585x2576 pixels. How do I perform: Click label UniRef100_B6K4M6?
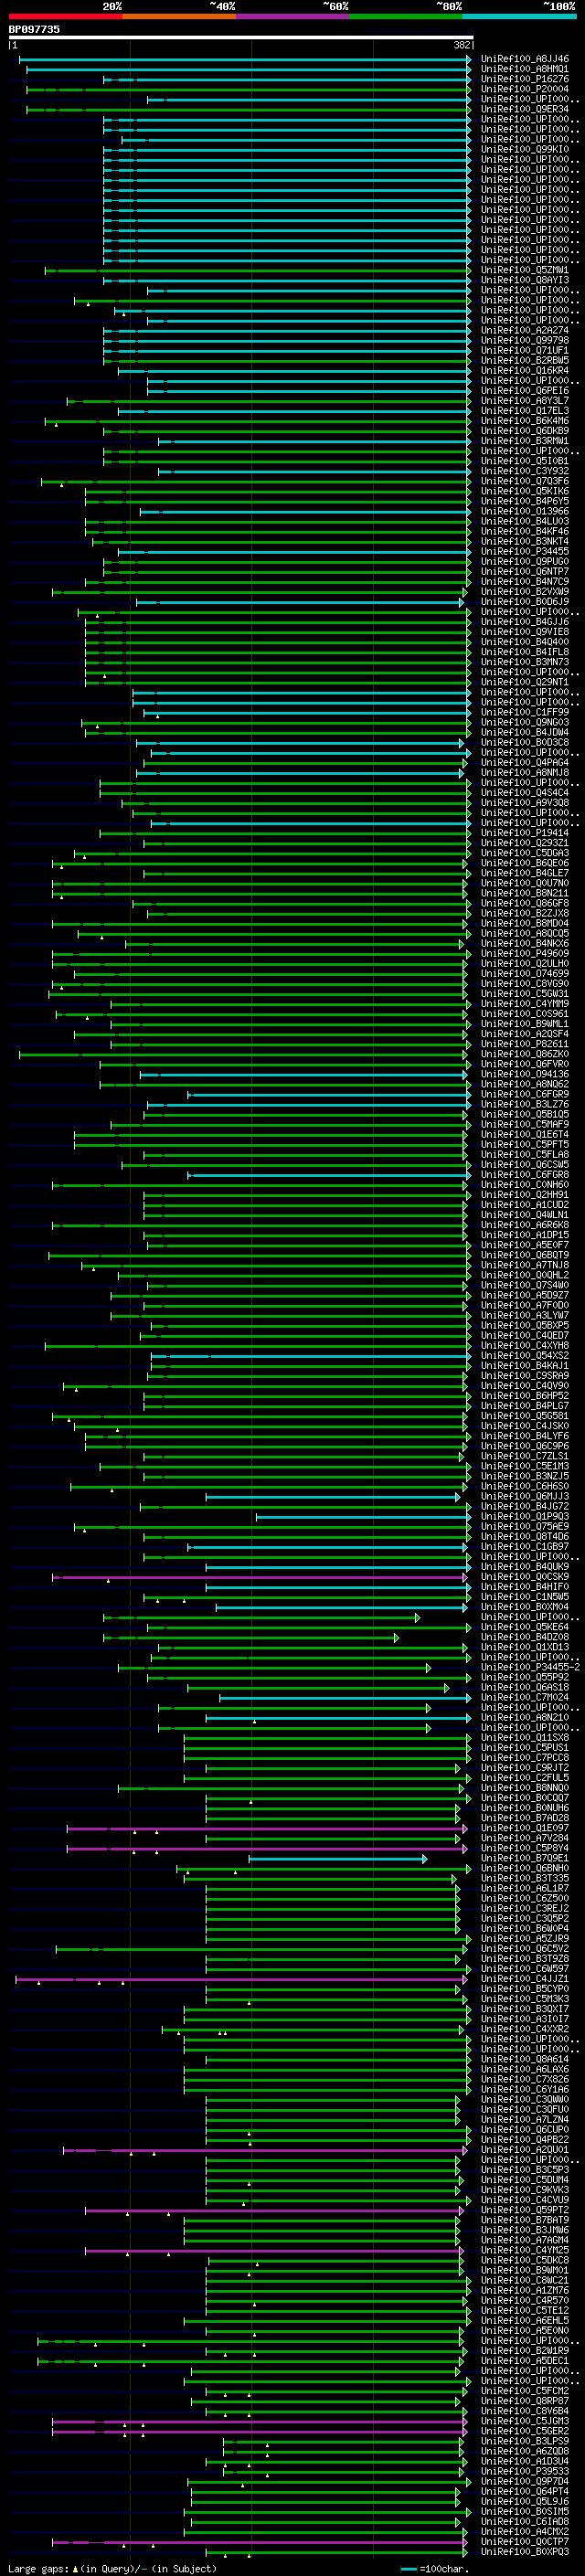[x=525, y=421]
